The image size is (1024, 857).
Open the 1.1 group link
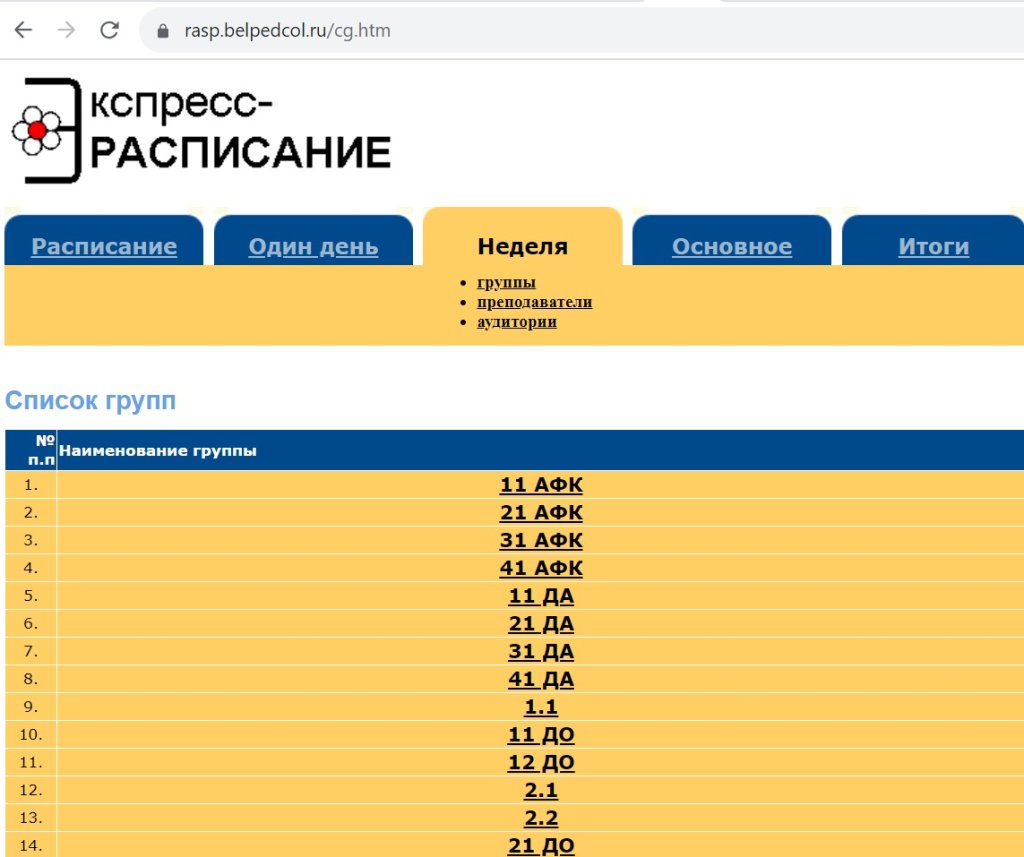click(x=541, y=708)
